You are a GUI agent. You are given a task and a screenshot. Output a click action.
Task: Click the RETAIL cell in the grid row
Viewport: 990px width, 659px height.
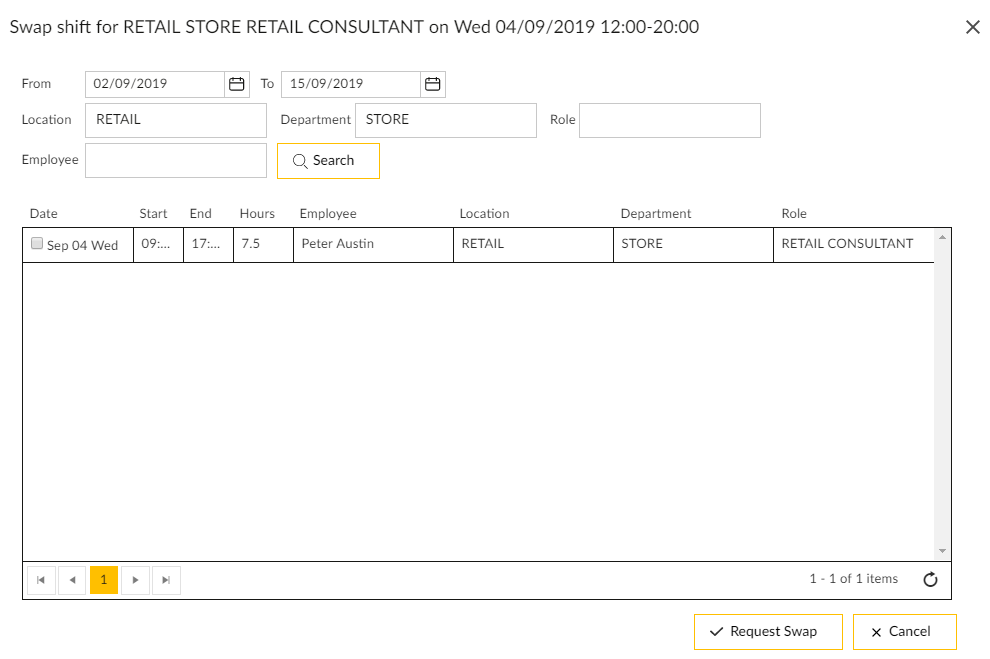pos(534,244)
